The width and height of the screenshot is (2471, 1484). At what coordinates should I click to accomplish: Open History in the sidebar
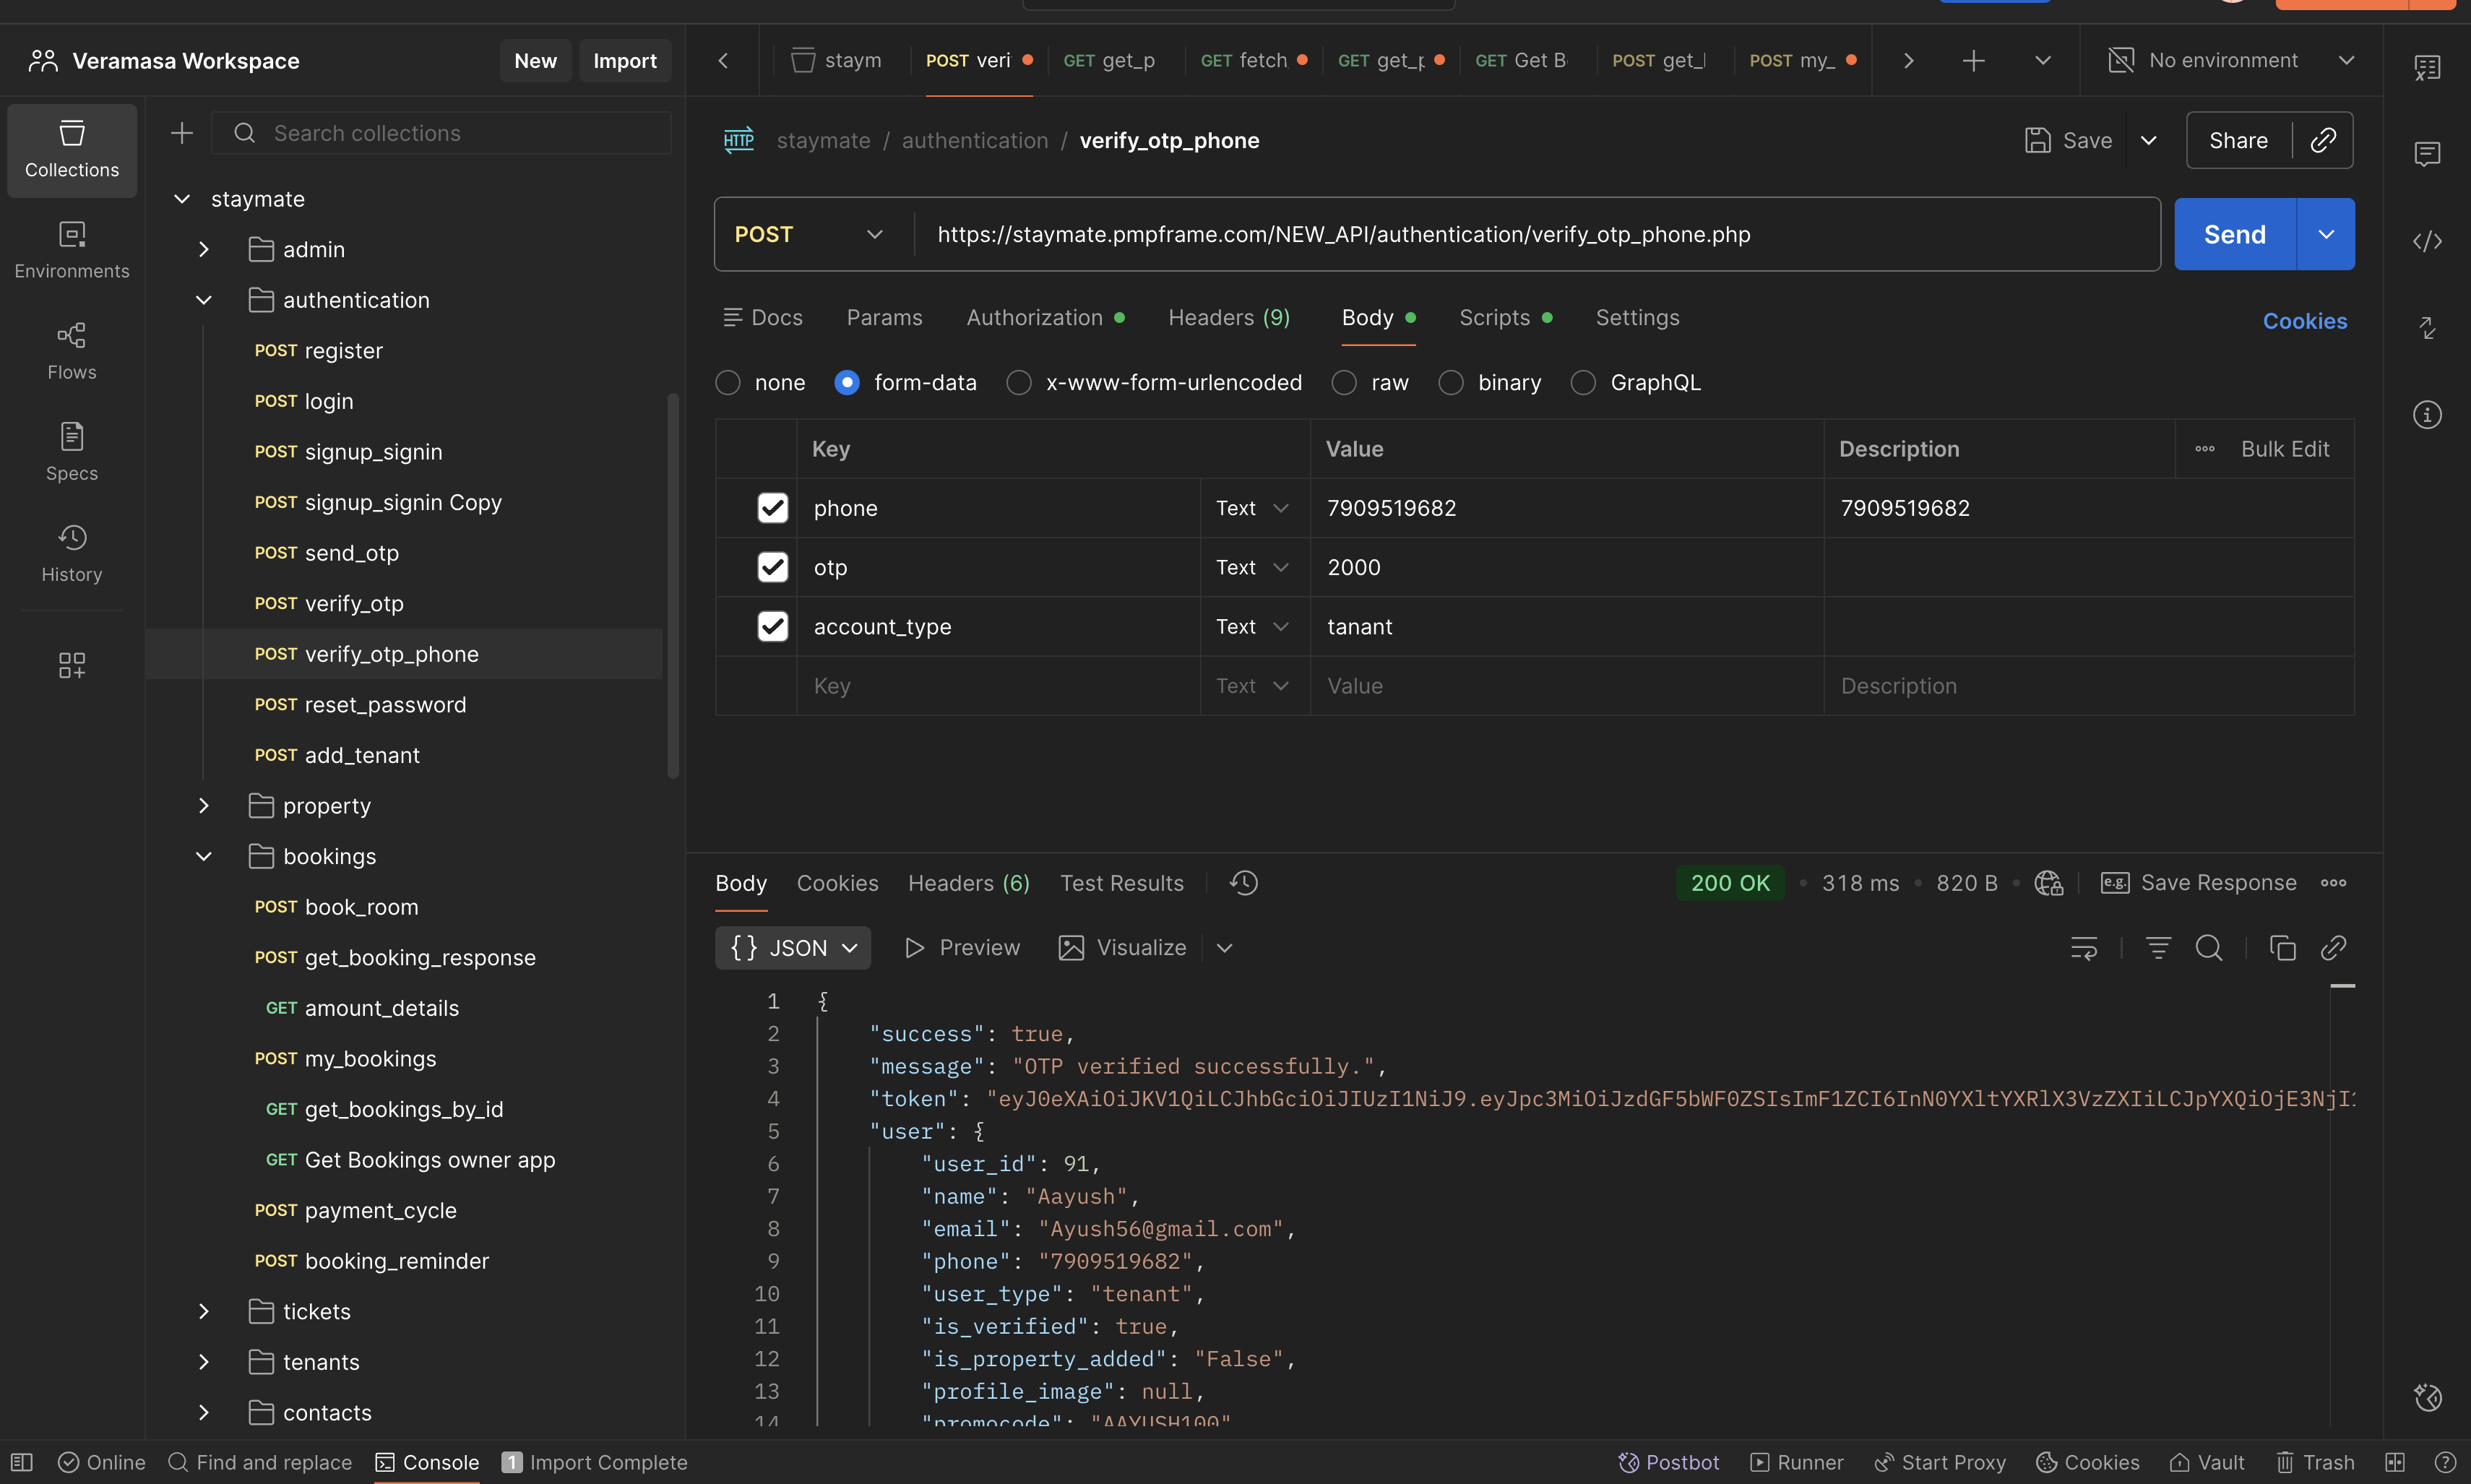pyautogui.click(x=71, y=552)
